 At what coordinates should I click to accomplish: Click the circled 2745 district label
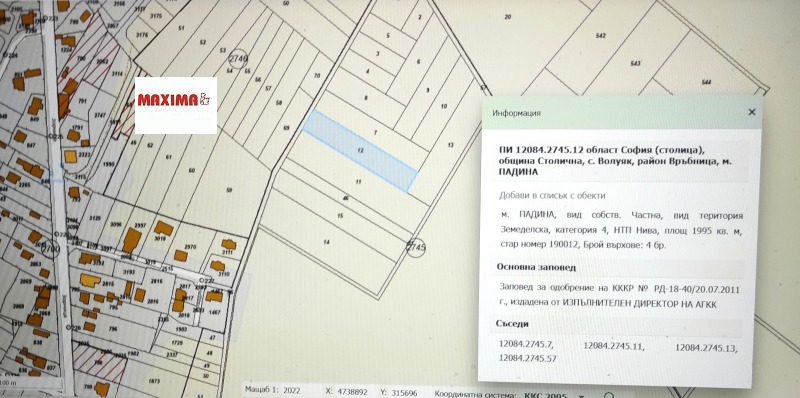coord(416,247)
